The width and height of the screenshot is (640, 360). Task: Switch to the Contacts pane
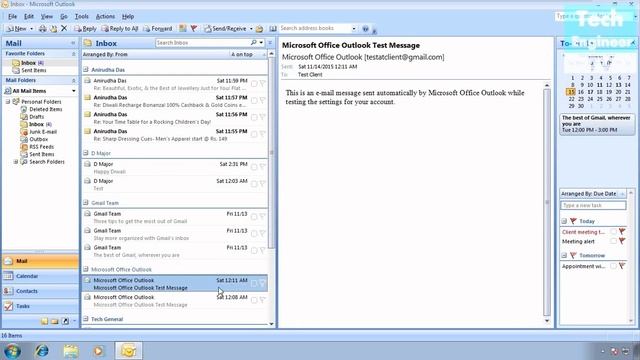(40, 291)
